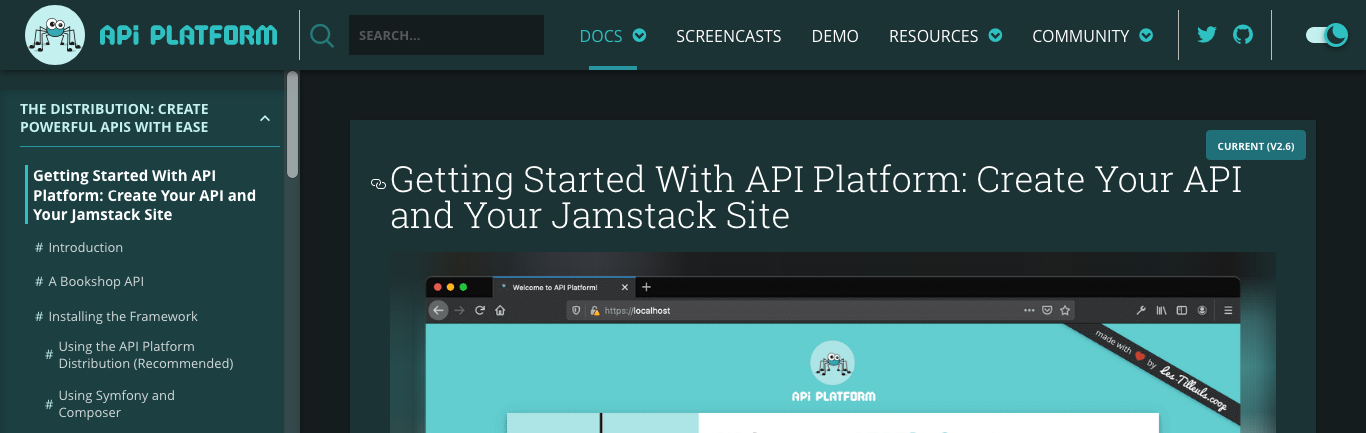Click the search magnifier icon

point(322,36)
